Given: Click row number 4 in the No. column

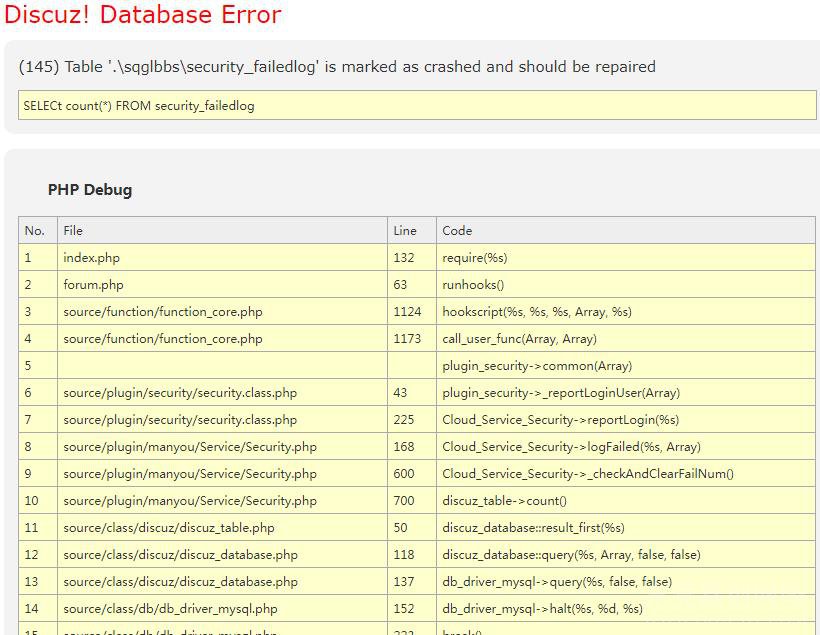Looking at the screenshot, I should pyautogui.click(x=28, y=339).
